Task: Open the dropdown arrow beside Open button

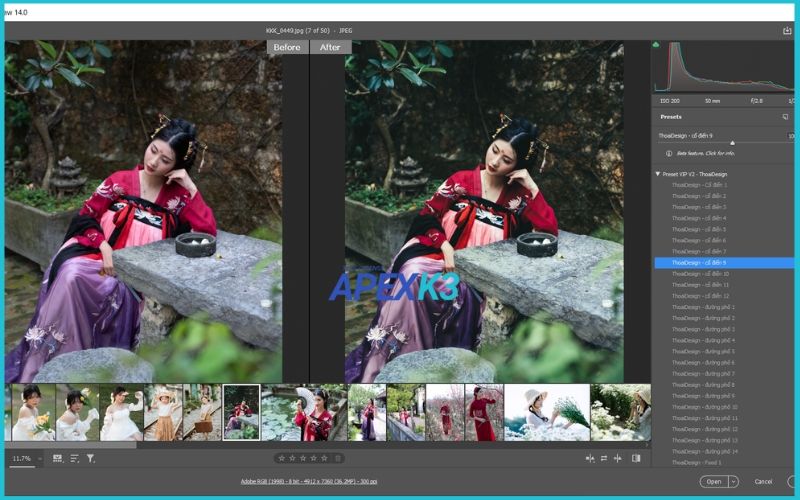Action: [733, 481]
